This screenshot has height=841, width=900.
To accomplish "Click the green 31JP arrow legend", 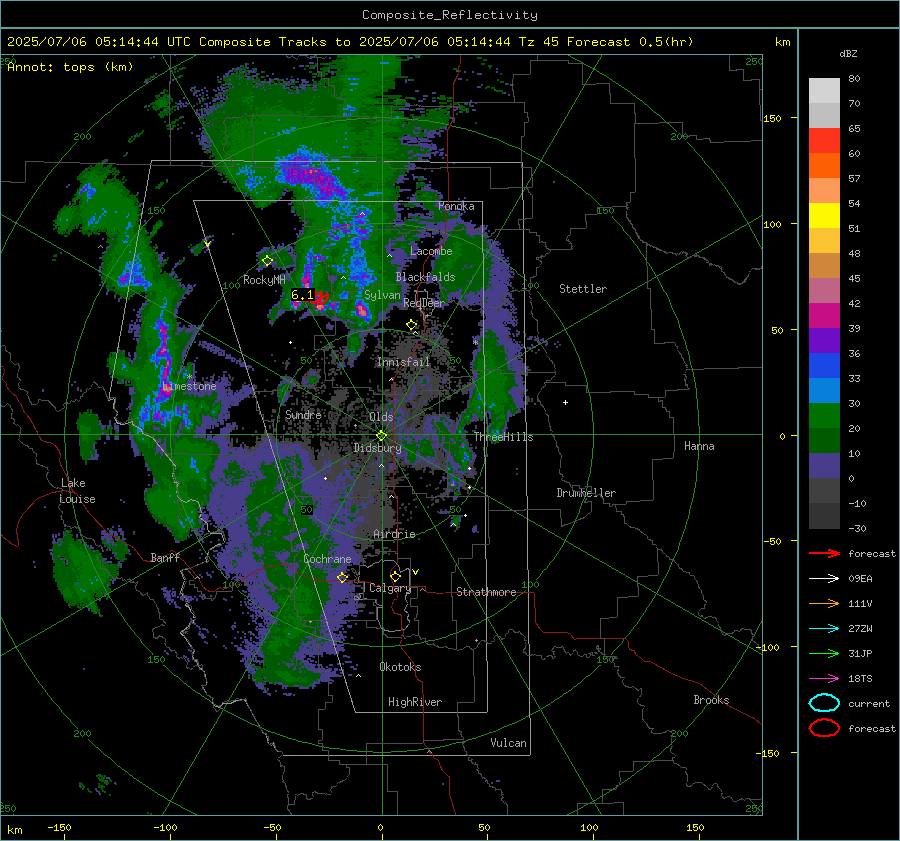I will tap(825, 653).
